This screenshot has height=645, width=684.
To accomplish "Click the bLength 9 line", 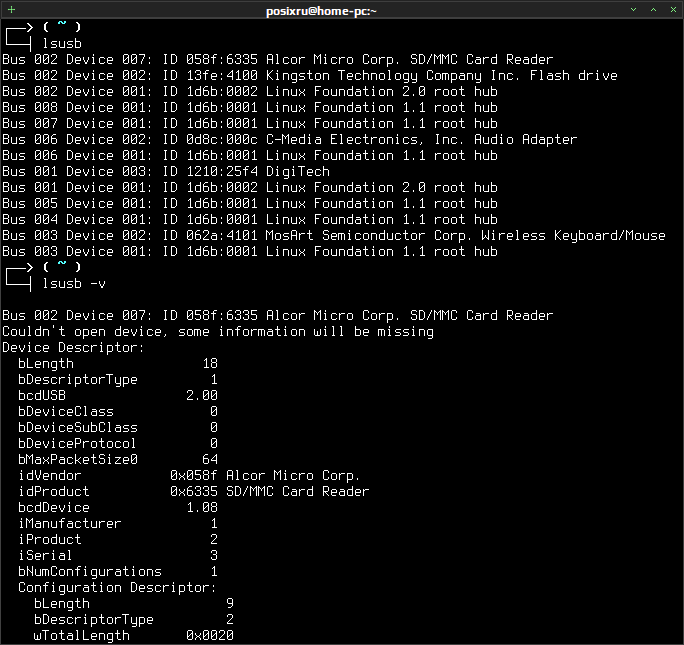I will coord(134,604).
